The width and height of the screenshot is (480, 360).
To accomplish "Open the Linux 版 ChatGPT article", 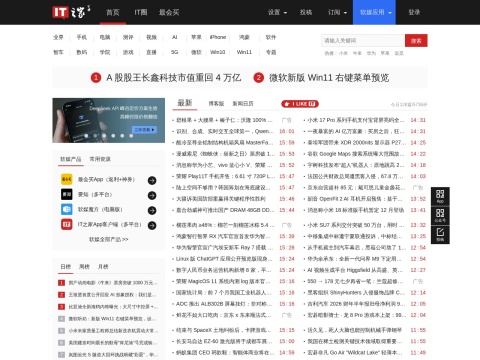I will tap(224, 259).
